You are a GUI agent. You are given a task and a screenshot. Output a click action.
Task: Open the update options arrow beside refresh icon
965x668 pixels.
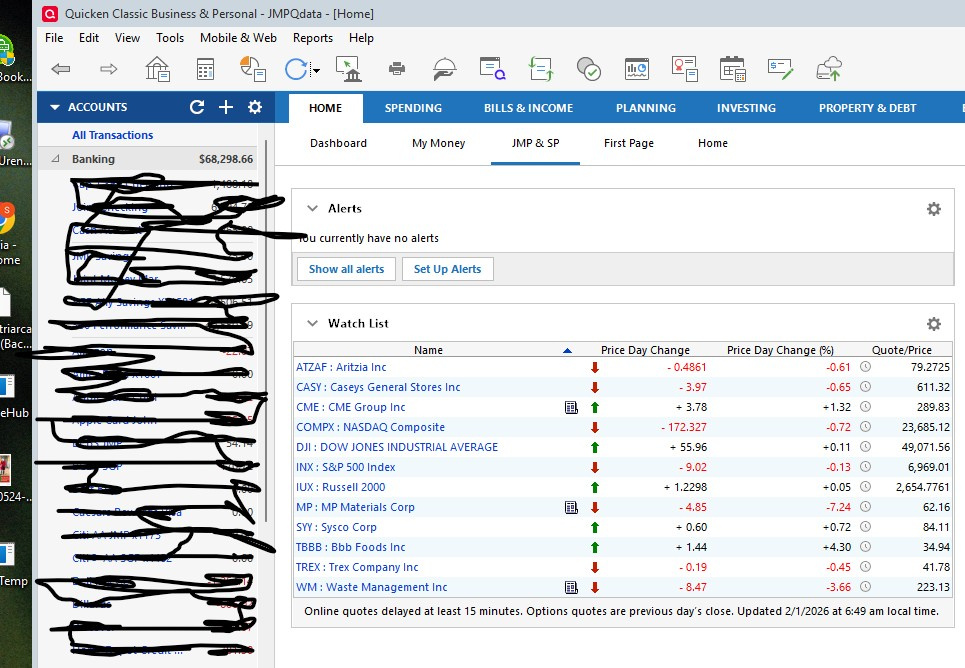click(x=316, y=70)
